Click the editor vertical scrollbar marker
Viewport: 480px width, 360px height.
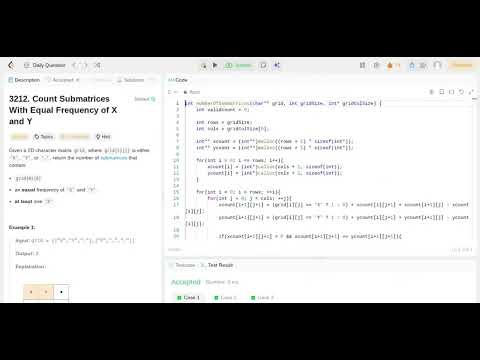point(475,99)
